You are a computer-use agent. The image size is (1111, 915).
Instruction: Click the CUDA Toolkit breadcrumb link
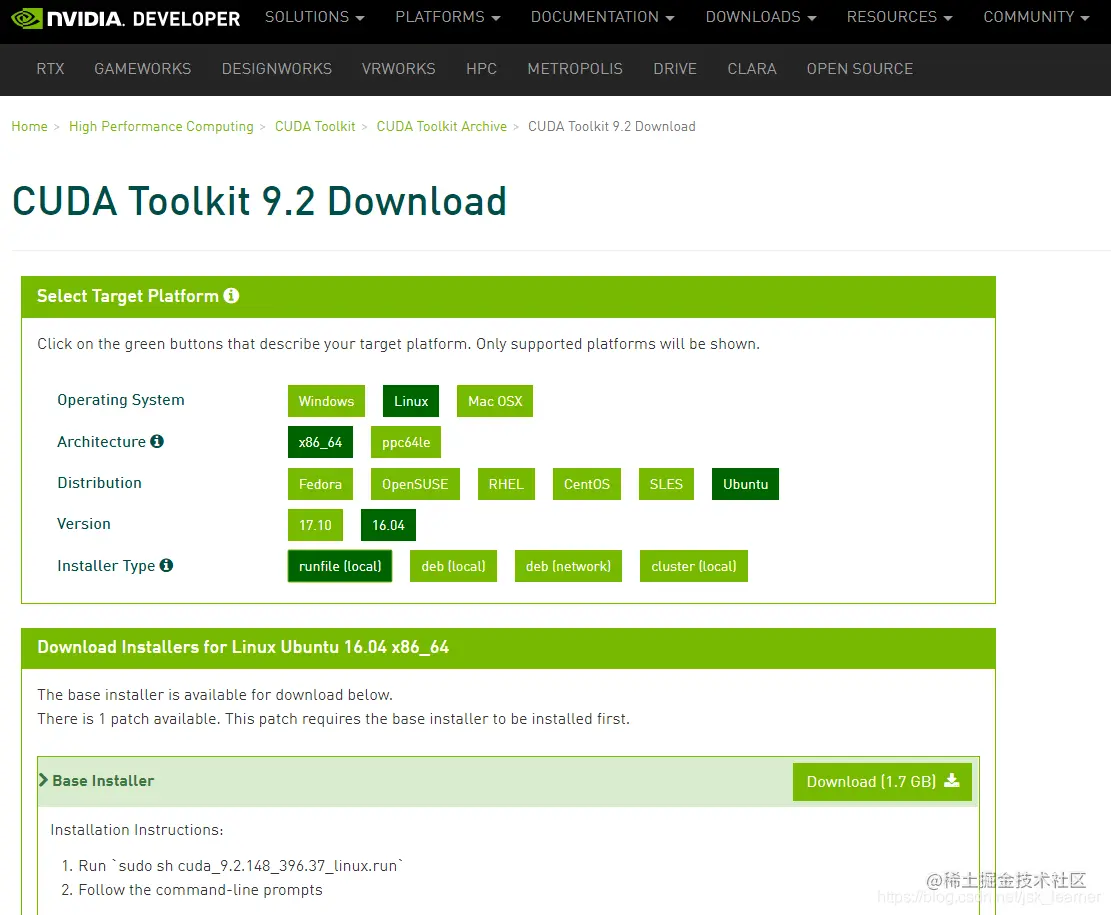(x=315, y=126)
